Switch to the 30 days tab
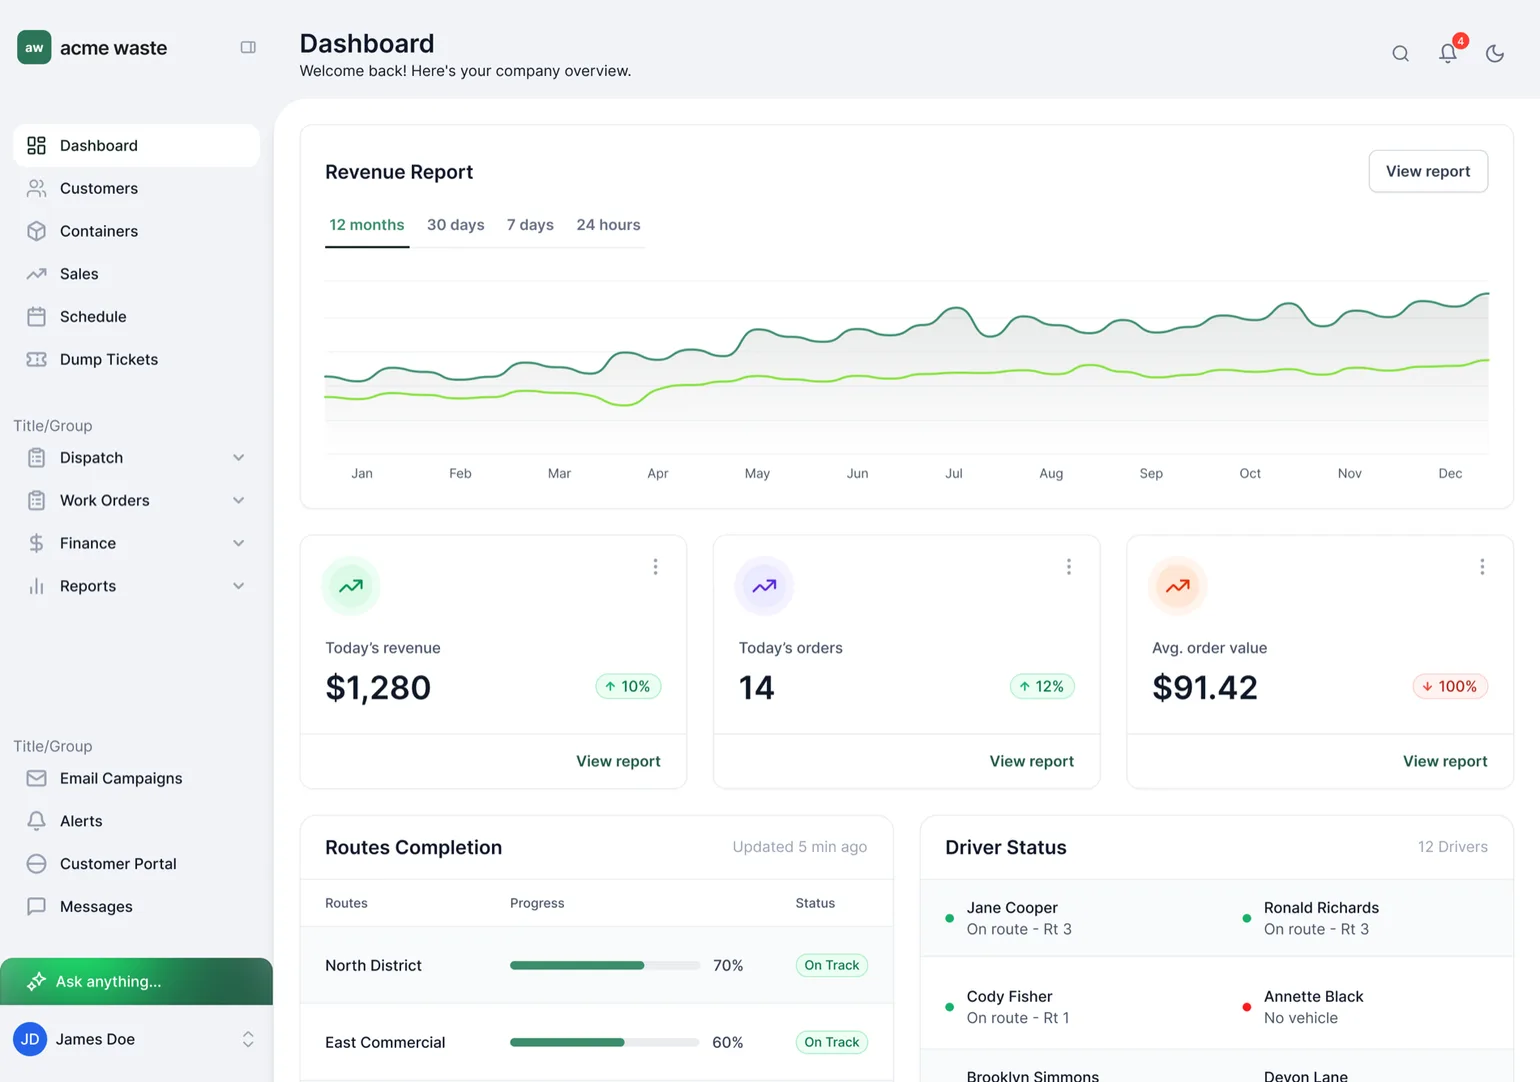1540x1082 pixels. [x=456, y=225]
